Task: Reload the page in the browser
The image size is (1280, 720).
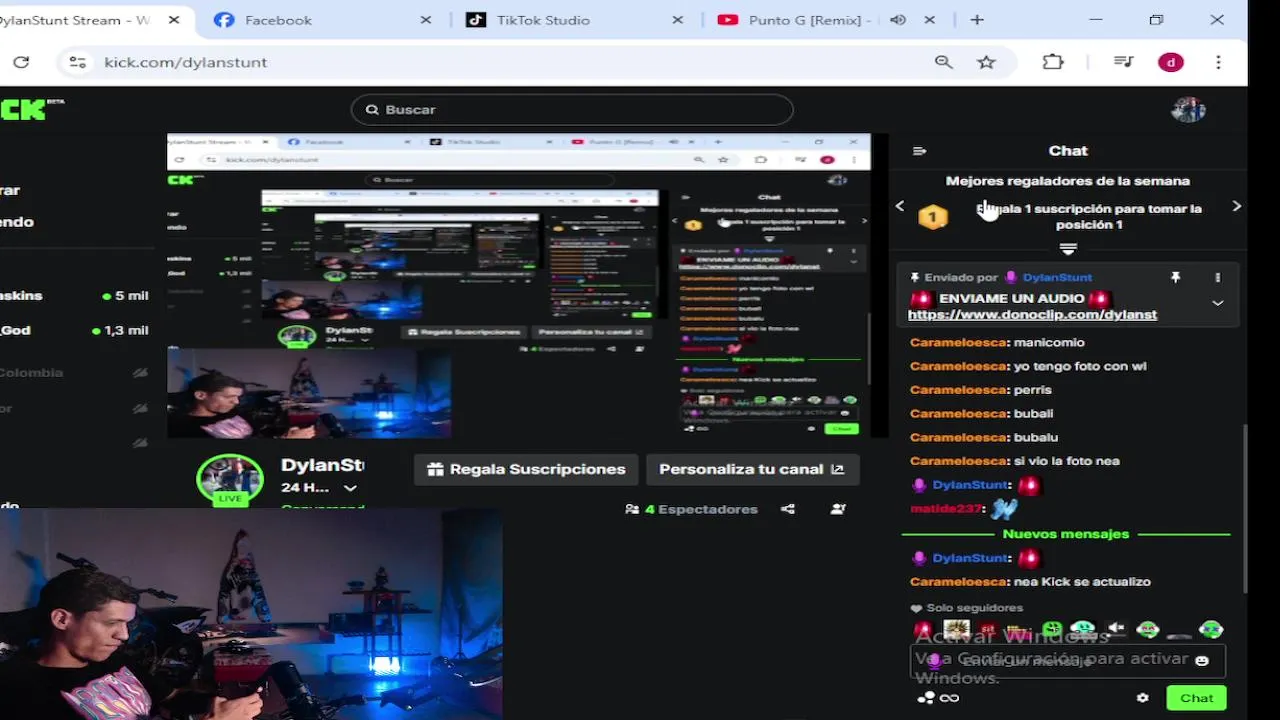Action: click(x=21, y=62)
